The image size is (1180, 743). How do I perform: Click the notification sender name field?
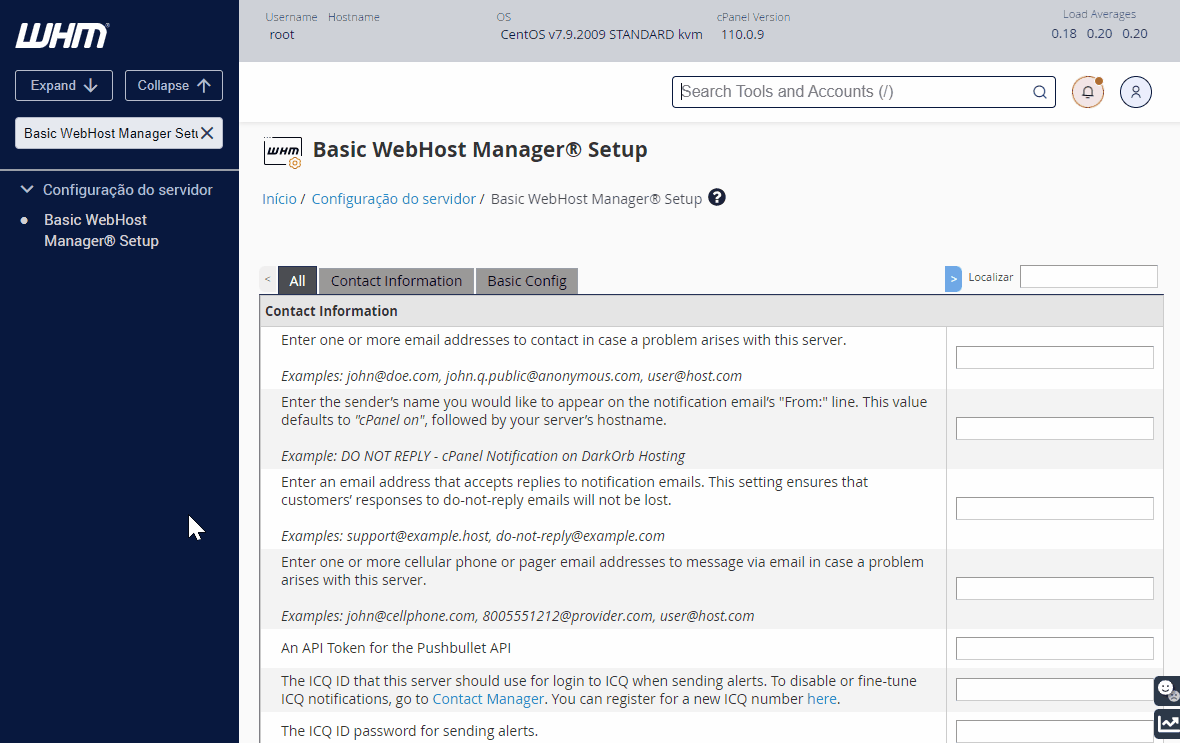[1054, 428]
